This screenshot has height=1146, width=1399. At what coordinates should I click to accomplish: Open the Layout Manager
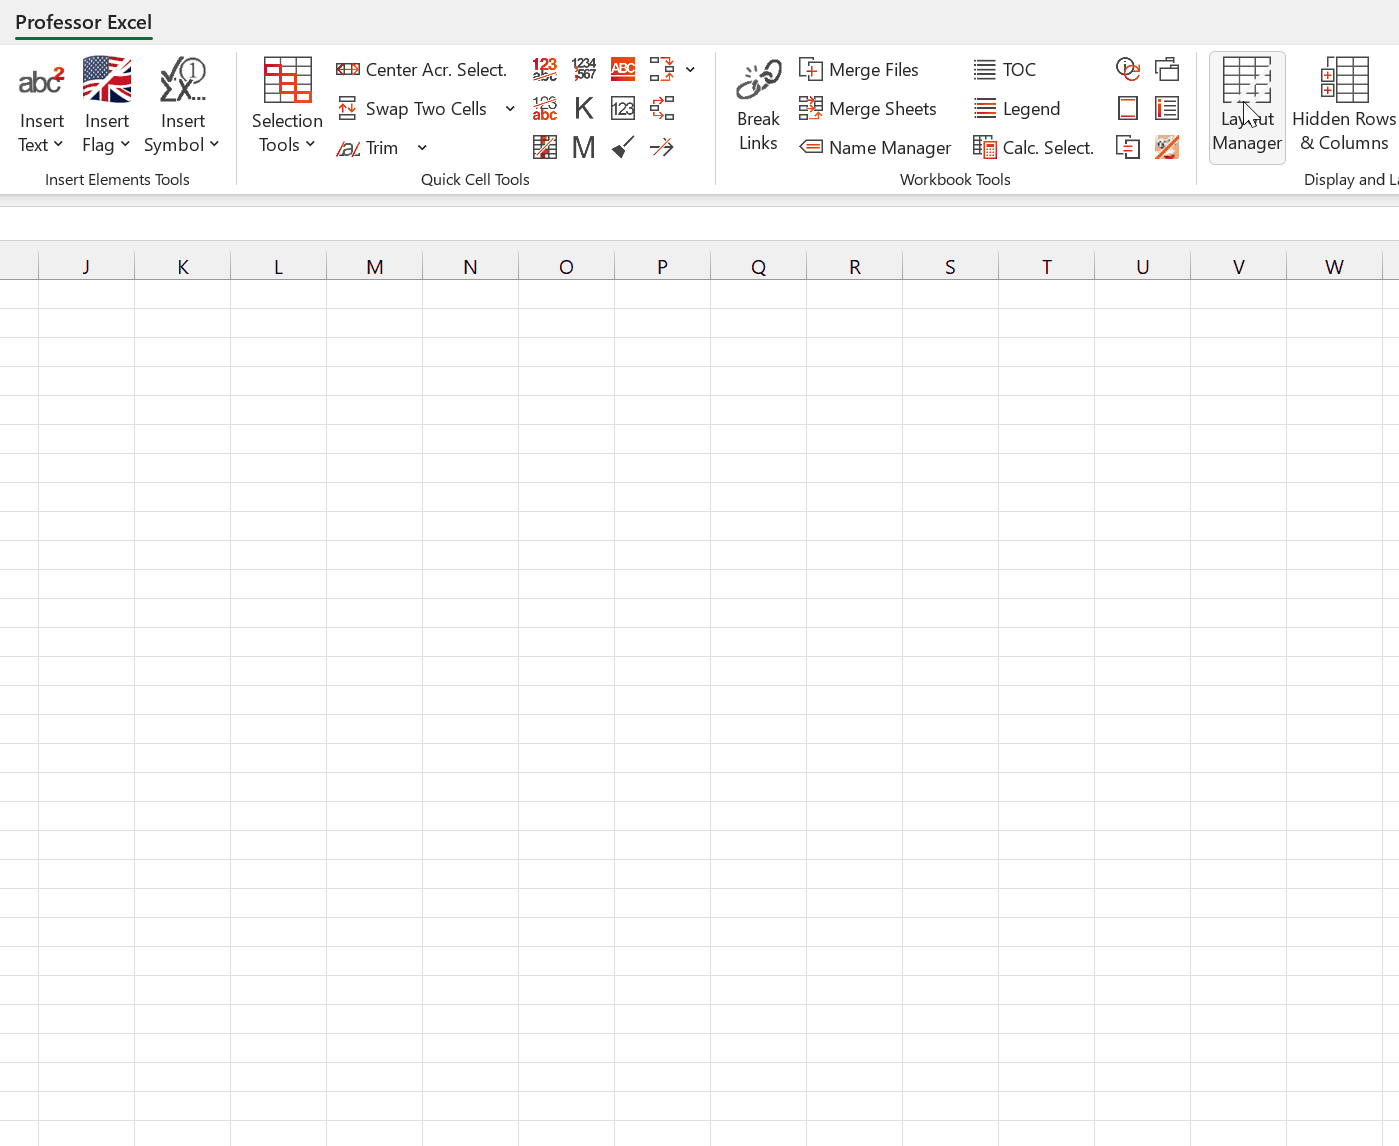(x=1247, y=105)
